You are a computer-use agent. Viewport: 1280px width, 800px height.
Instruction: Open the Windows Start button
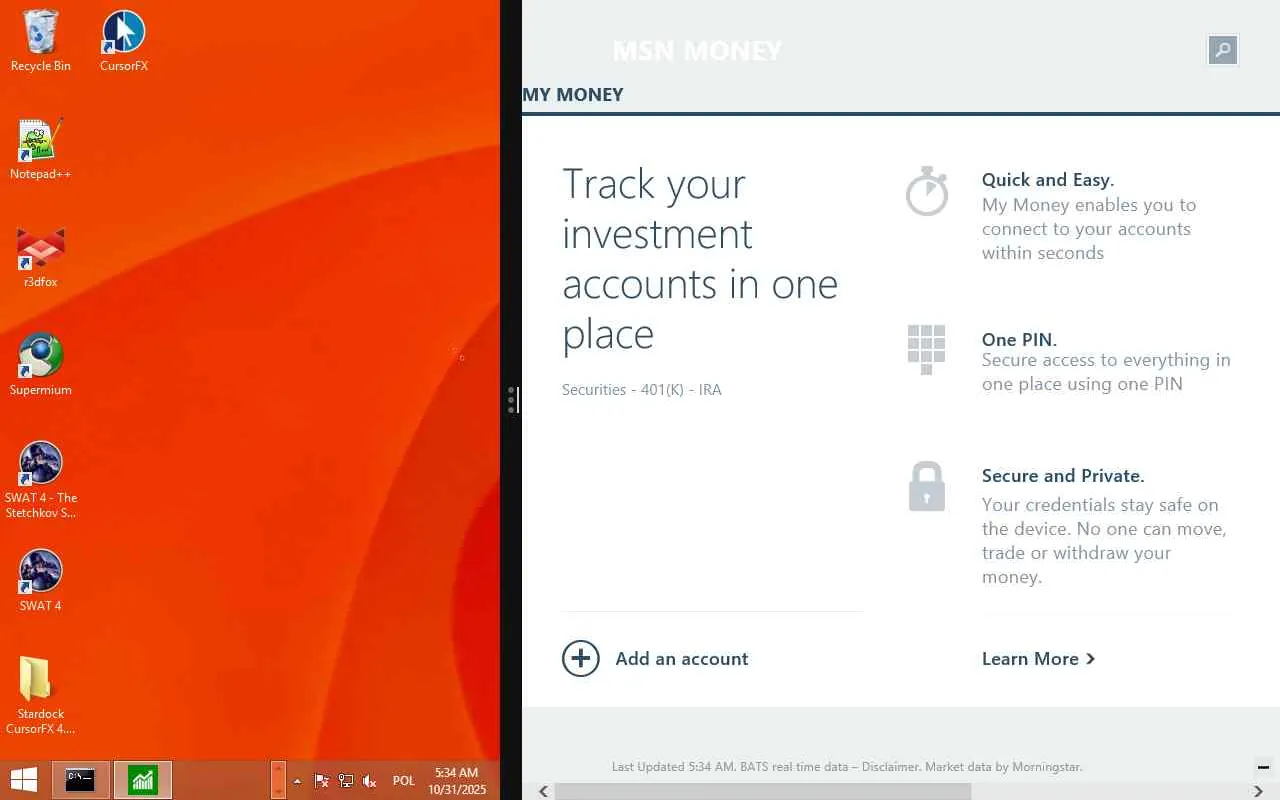coord(24,780)
